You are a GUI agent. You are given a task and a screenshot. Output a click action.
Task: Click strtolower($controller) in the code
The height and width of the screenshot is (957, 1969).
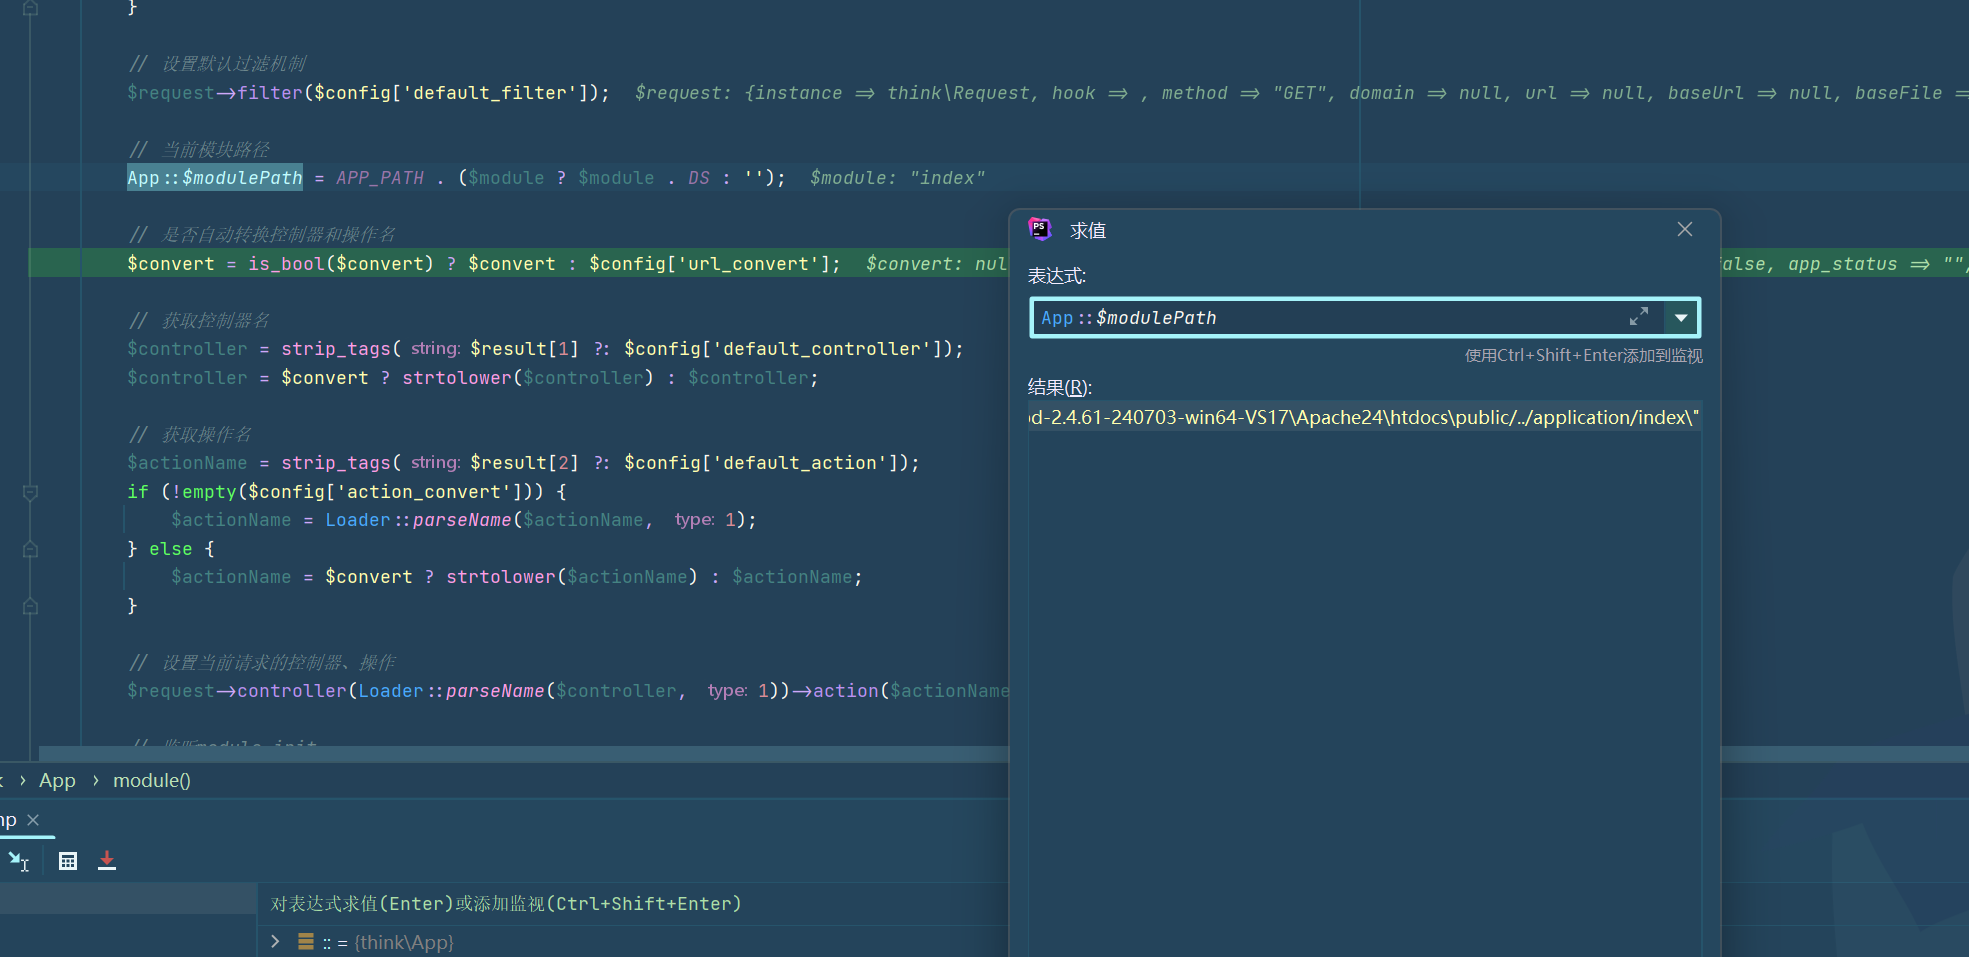pyautogui.click(x=528, y=377)
